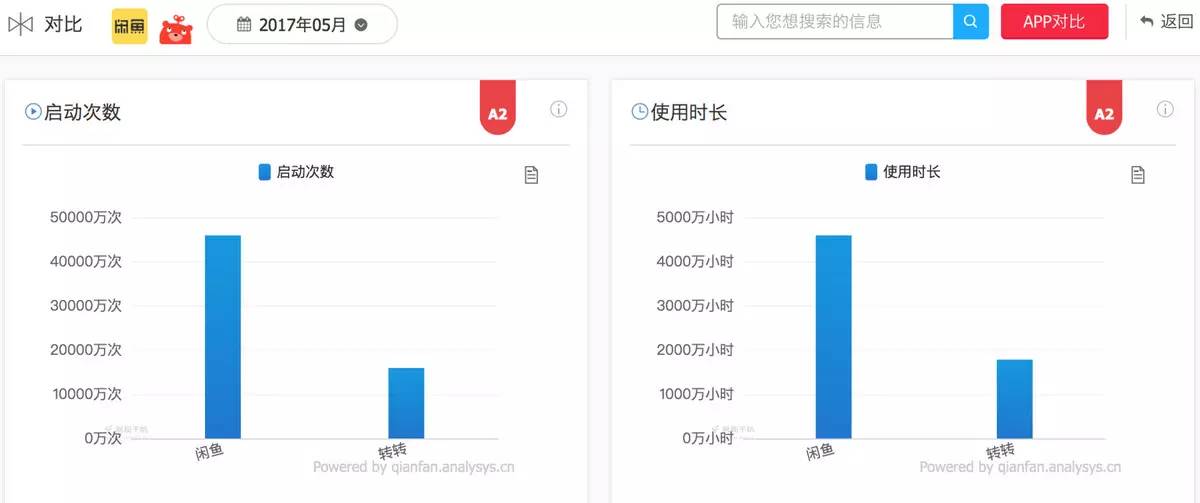Click the 使用时长 panel title
The height and width of the screenshot is (503, 1200).
[689, 112]
